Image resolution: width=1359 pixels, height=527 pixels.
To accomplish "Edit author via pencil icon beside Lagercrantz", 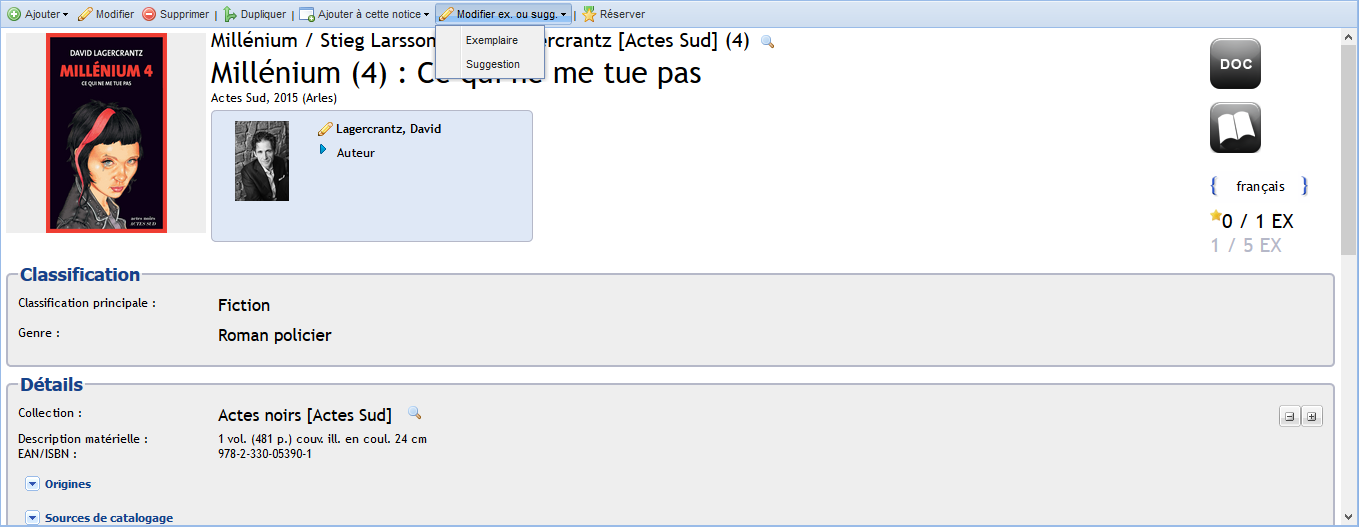I will click(325, 129).
